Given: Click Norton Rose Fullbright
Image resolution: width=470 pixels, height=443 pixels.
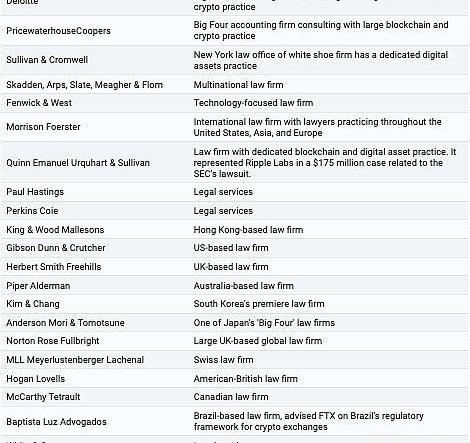Looking at the screenshot, I should [x=53, y=341].
